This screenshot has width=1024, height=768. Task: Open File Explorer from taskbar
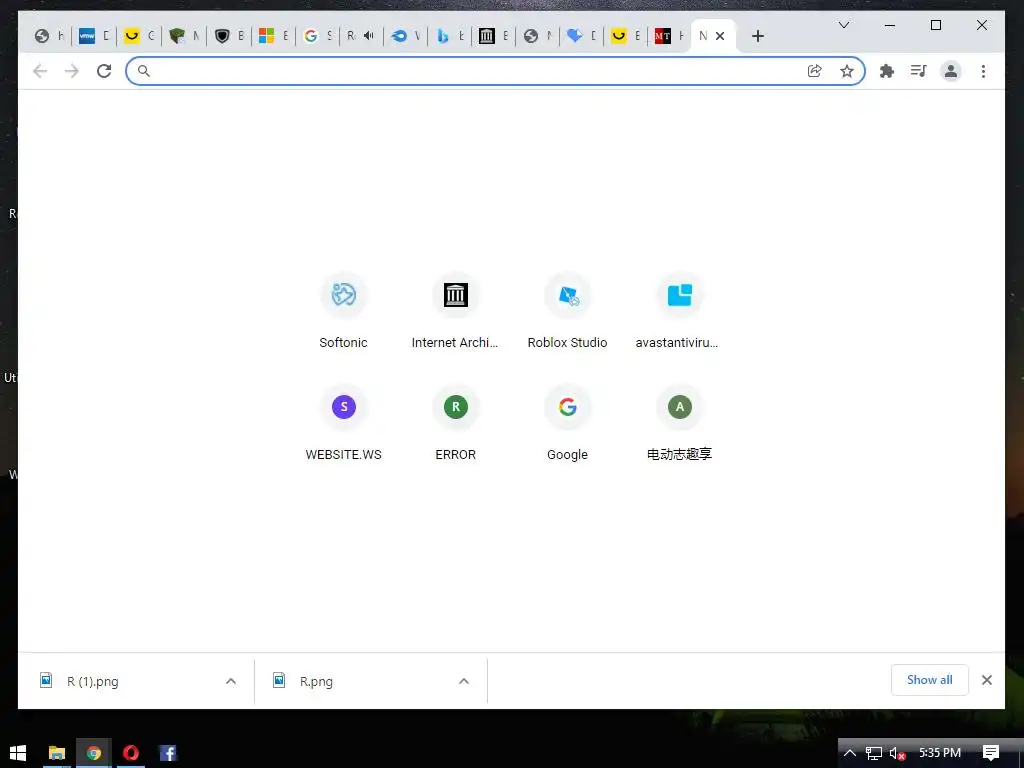[57, 753]
